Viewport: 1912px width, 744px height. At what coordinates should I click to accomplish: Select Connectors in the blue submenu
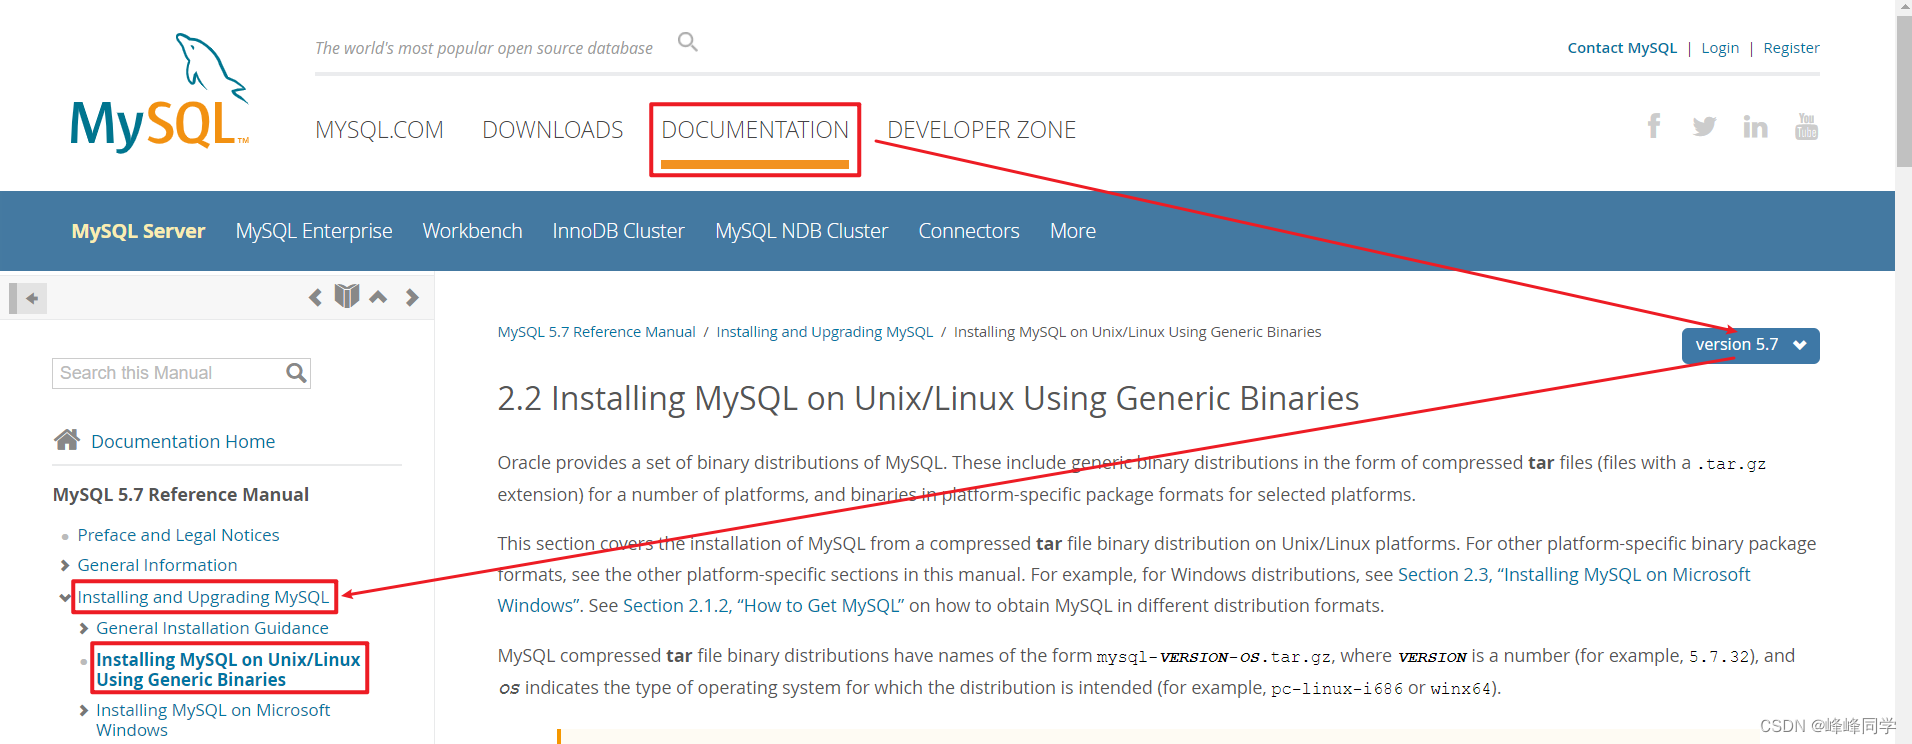[969, 231]
